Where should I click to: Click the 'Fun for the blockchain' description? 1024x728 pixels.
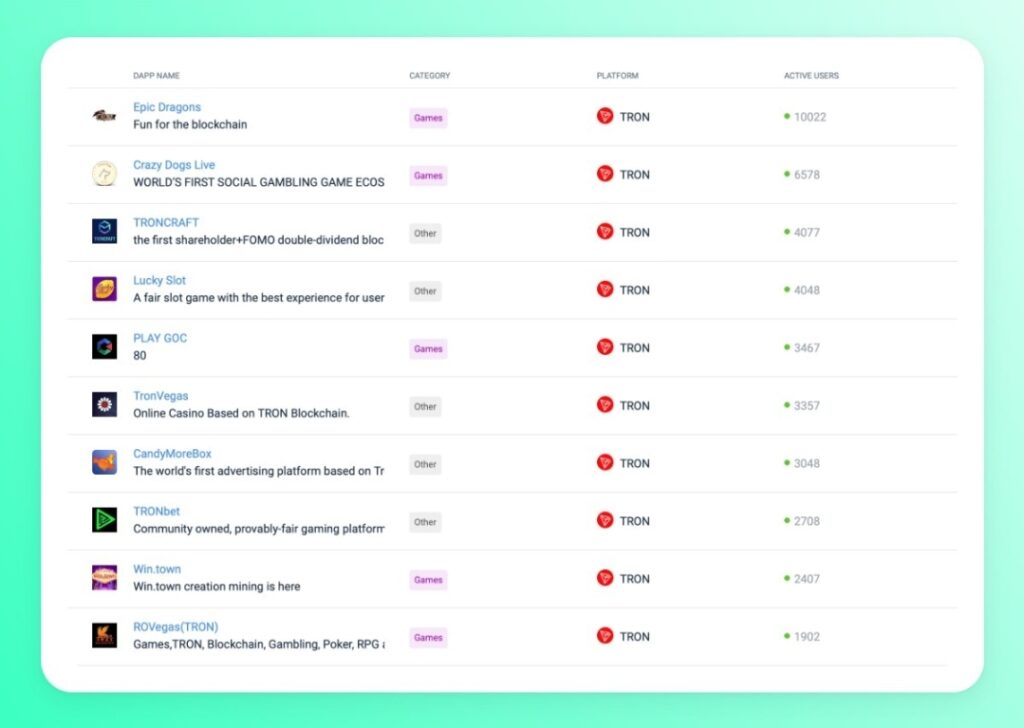pos(190,124)
